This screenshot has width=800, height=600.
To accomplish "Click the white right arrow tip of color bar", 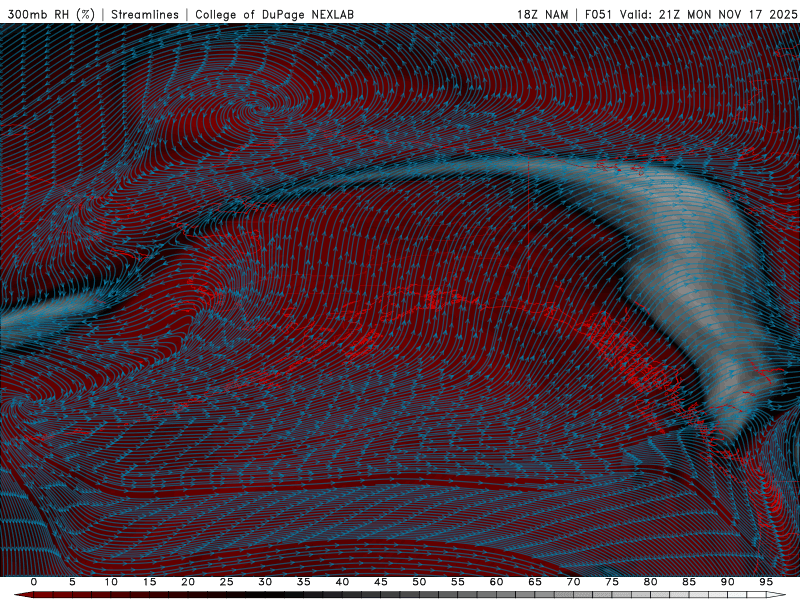I will [777, 595].
